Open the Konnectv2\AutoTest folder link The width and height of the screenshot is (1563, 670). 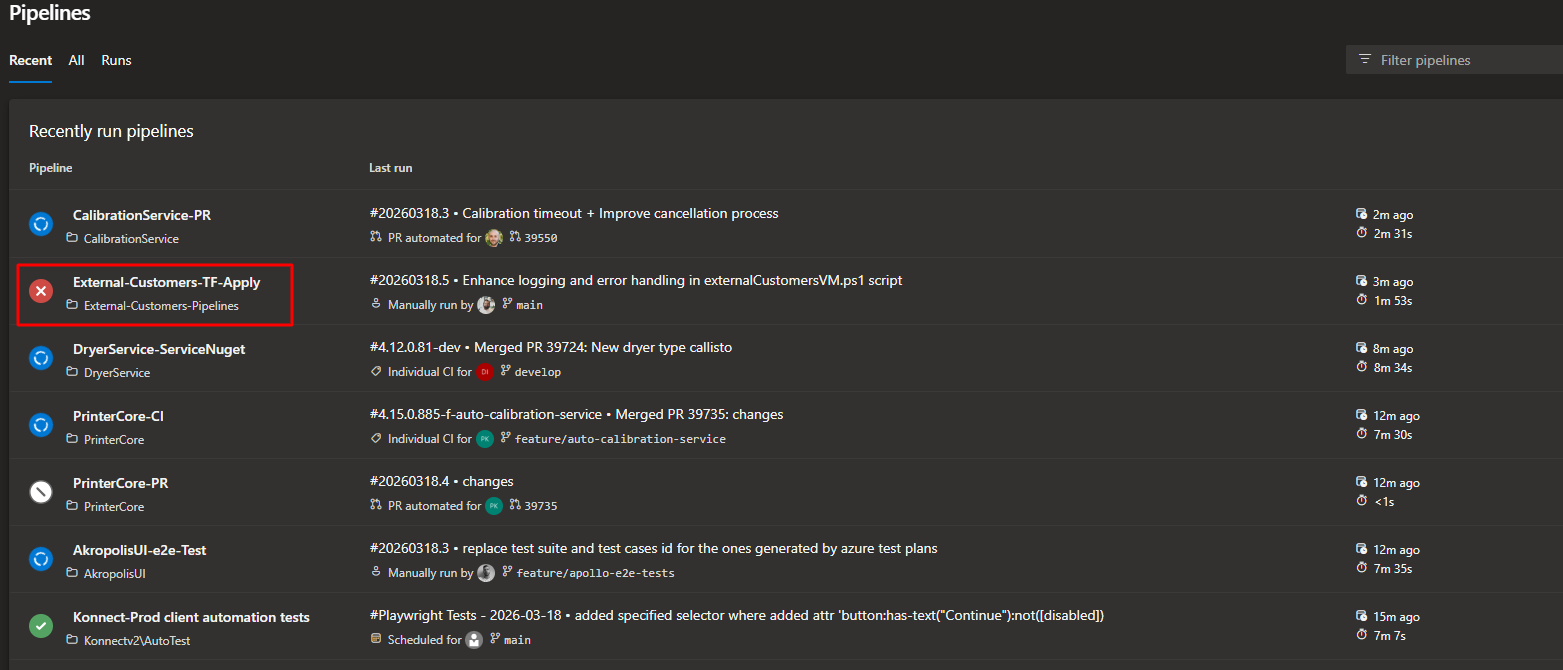click(137, 641)
